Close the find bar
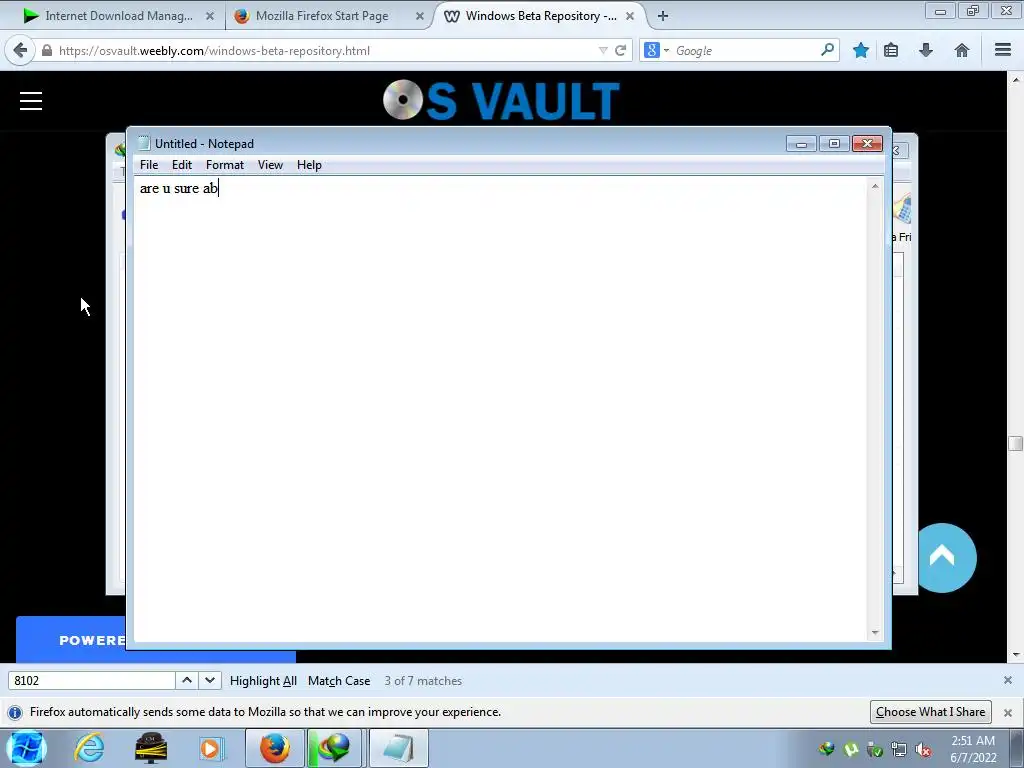The height and width of the screenshot is (768, 1024). coord(1008,680)
